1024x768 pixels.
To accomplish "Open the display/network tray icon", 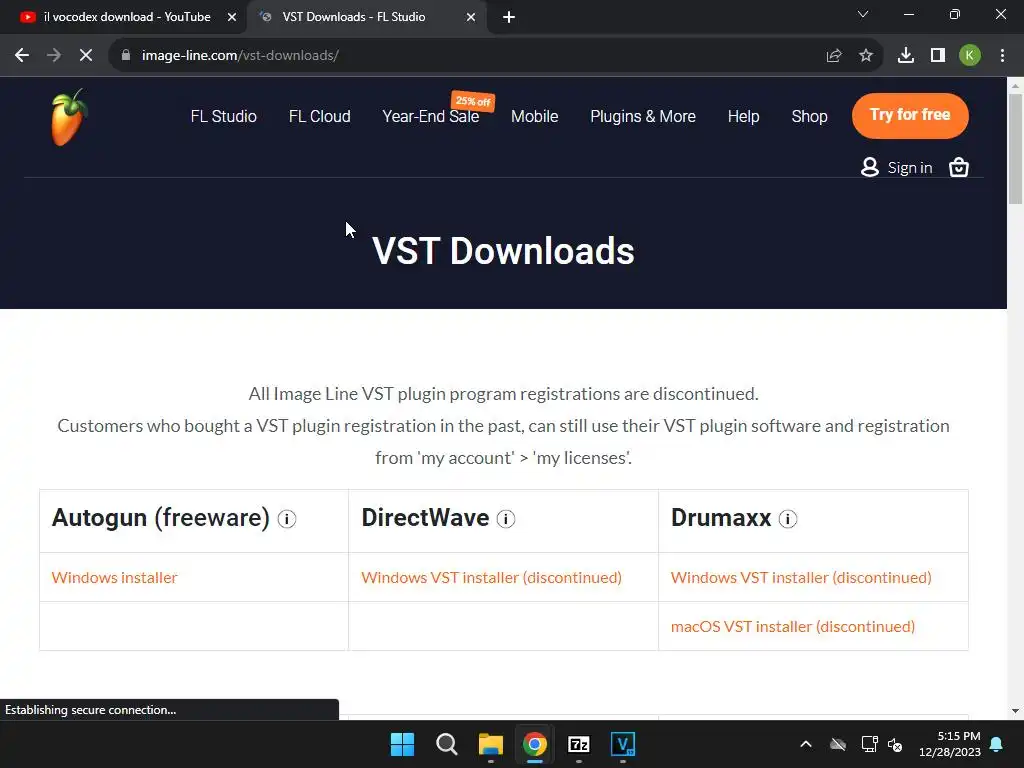I will pos(869,744).
